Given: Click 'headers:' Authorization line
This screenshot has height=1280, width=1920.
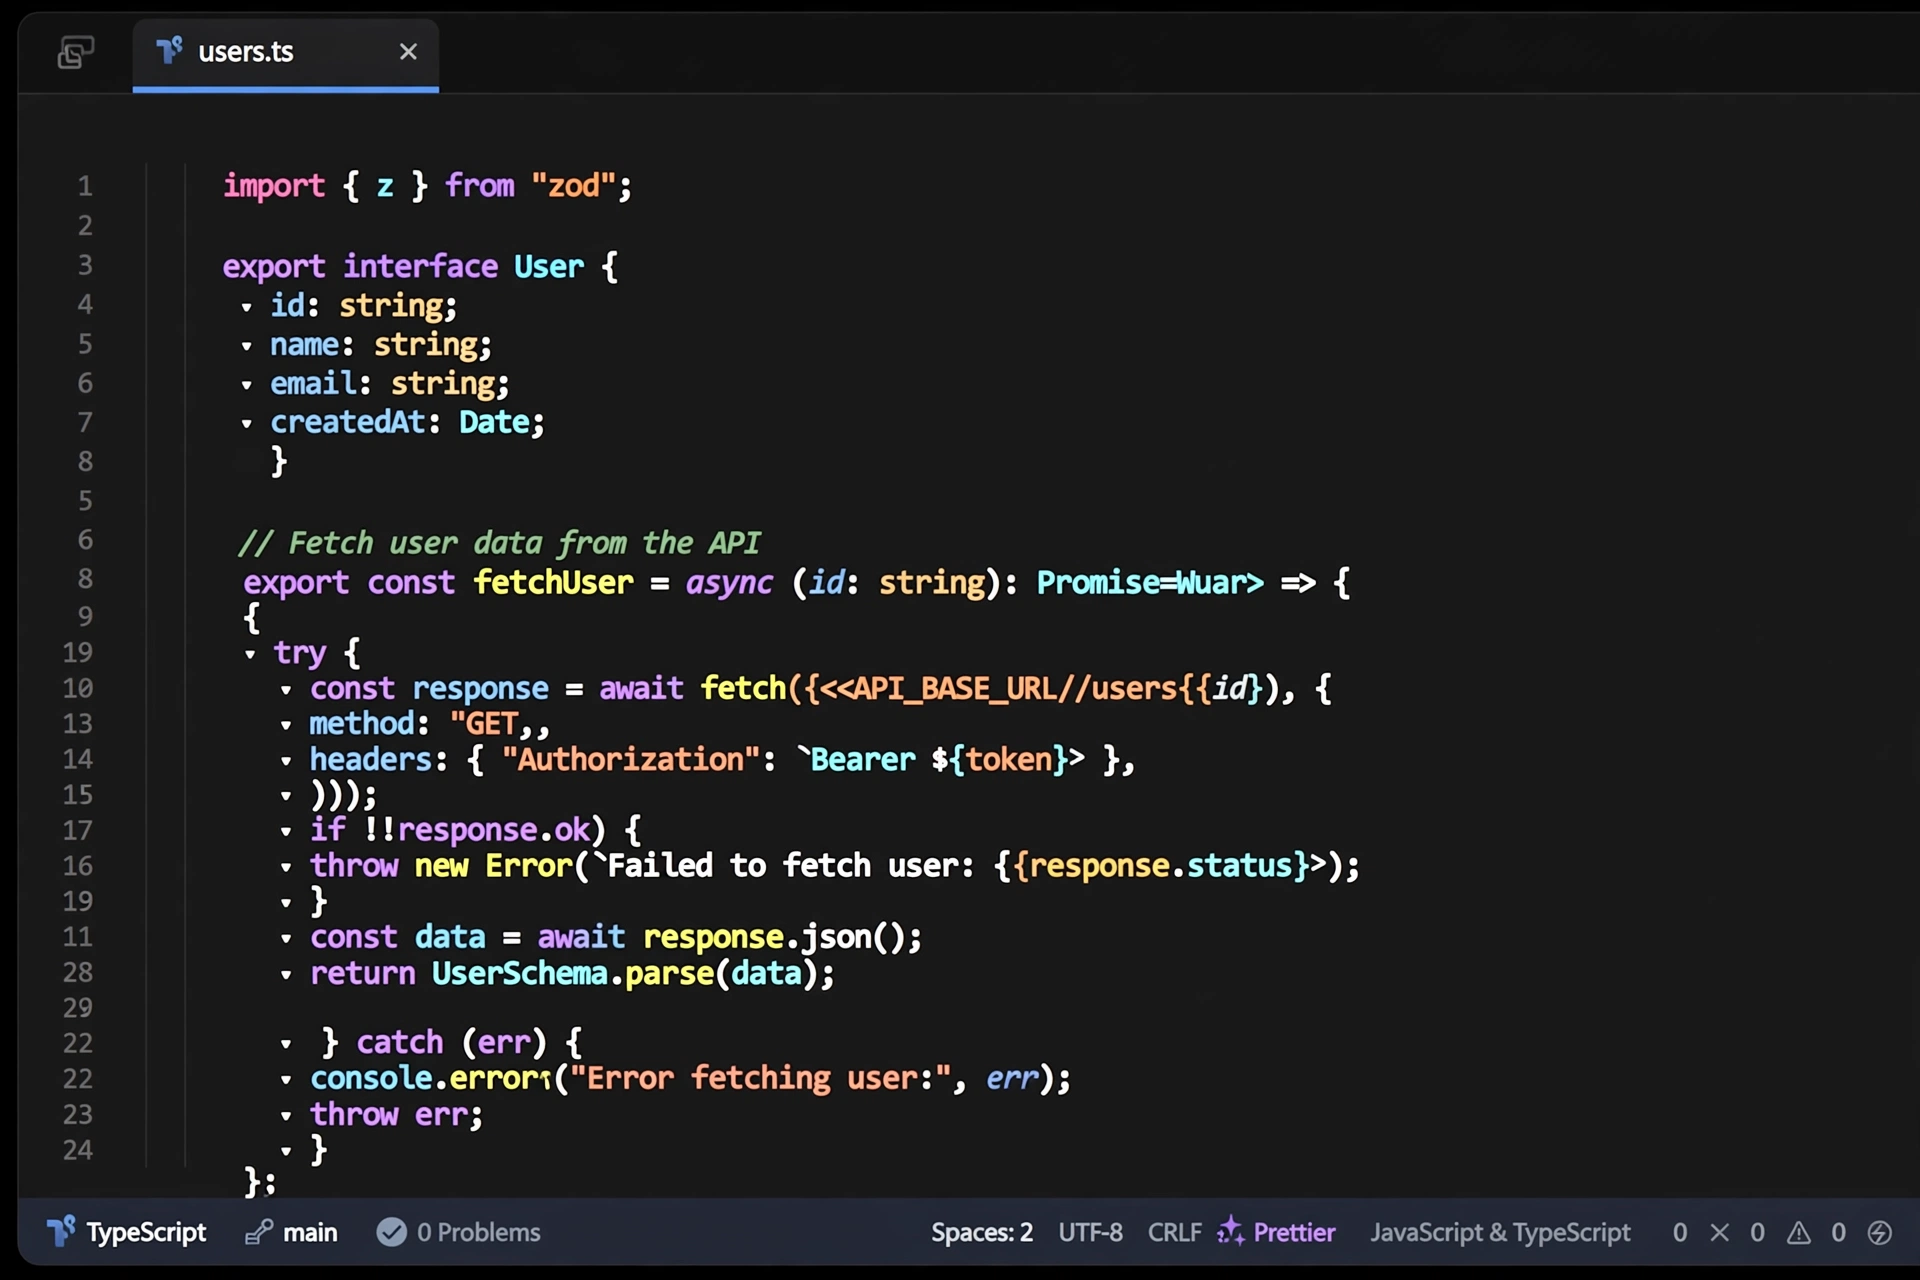Looking at the screenshot, I should coord(722,760).
